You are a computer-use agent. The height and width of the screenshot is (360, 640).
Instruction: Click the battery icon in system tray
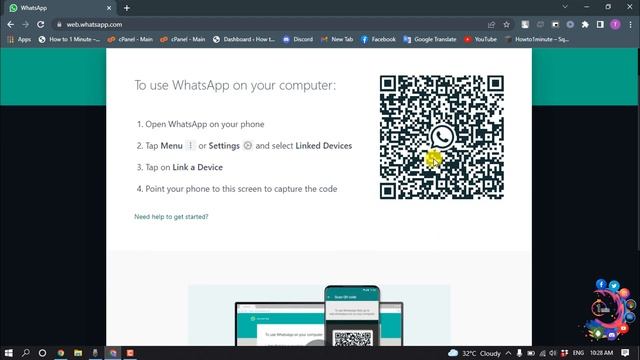click(531, 353)
